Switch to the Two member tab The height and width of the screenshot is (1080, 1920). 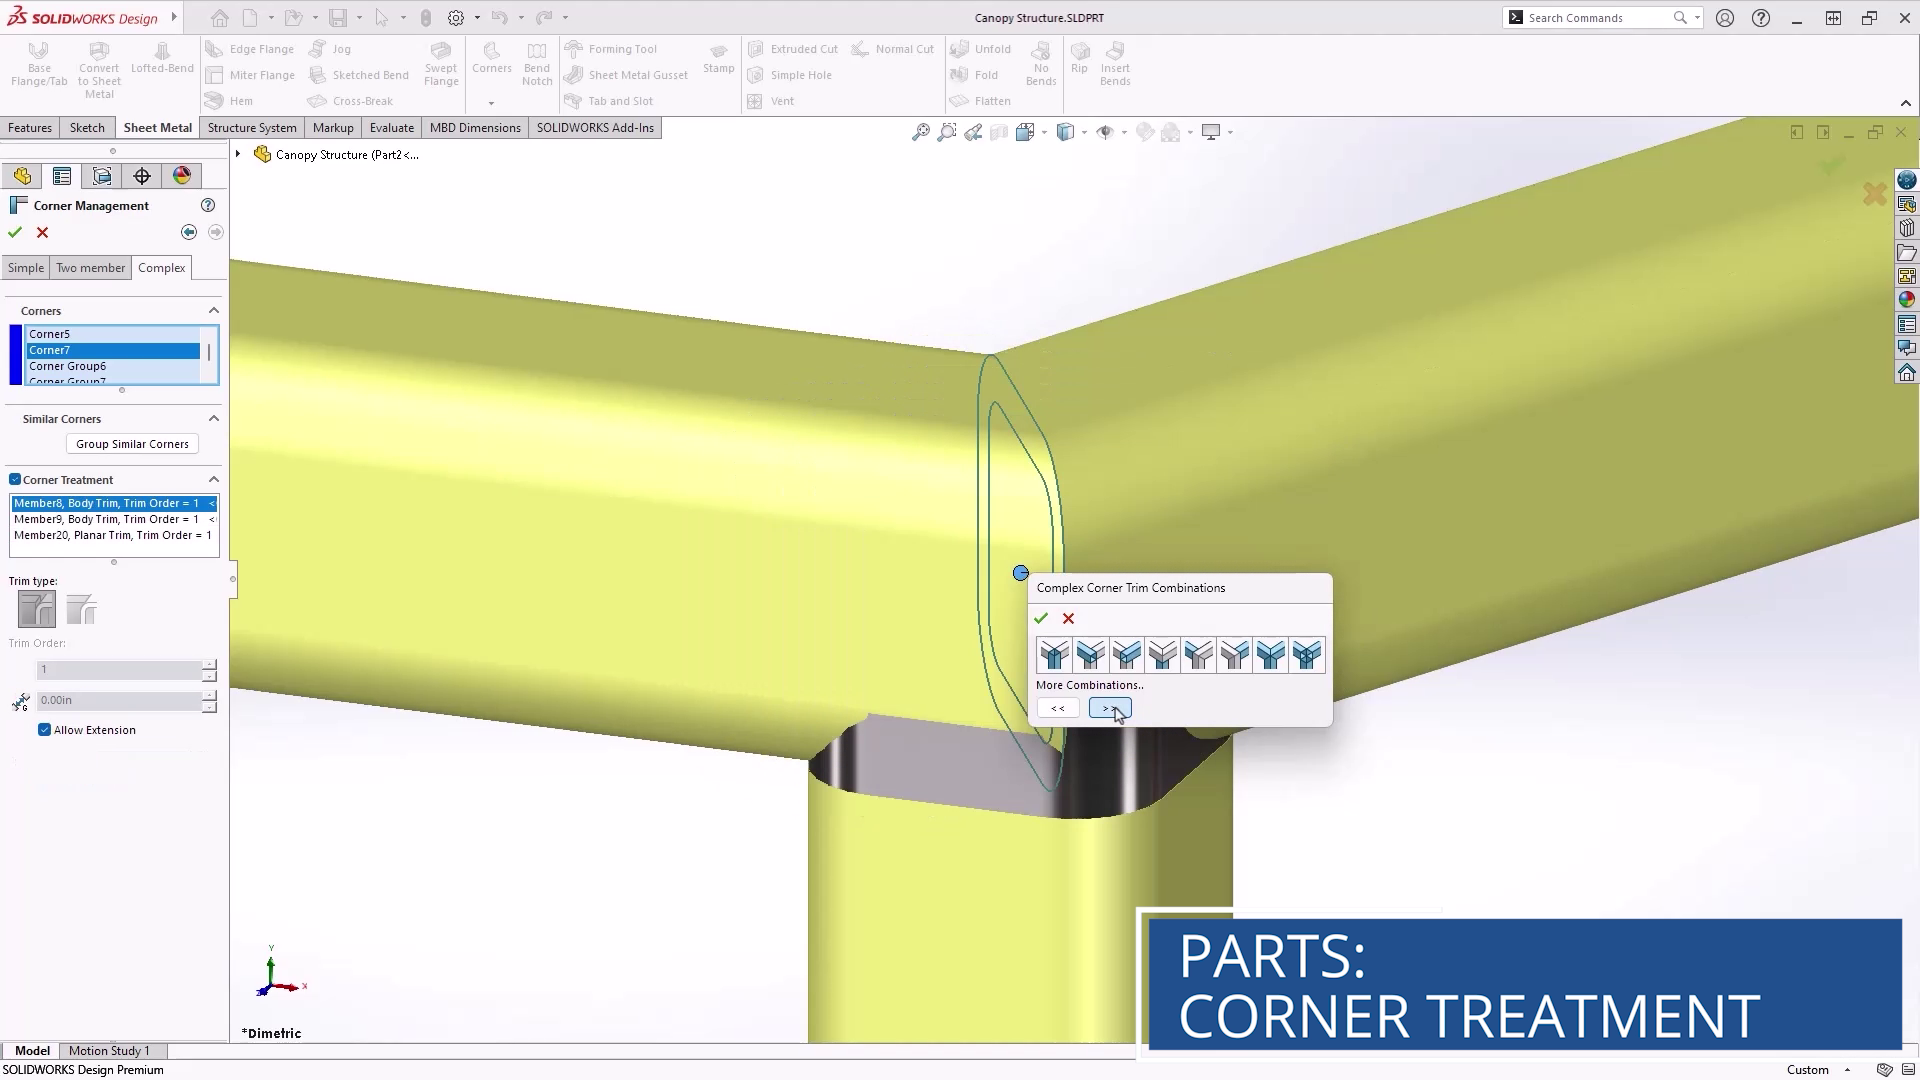click(90, 268)
